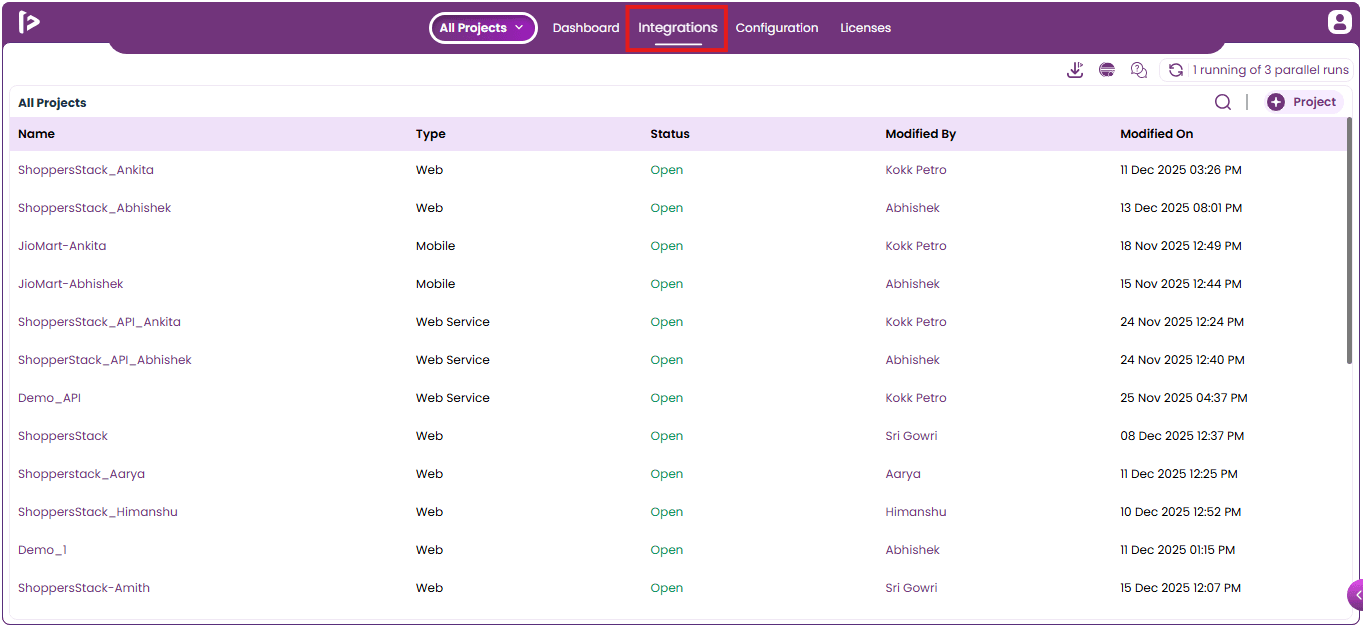Open project JioMart-Abhishek
1363x628 pixels.
coord(71,284)
